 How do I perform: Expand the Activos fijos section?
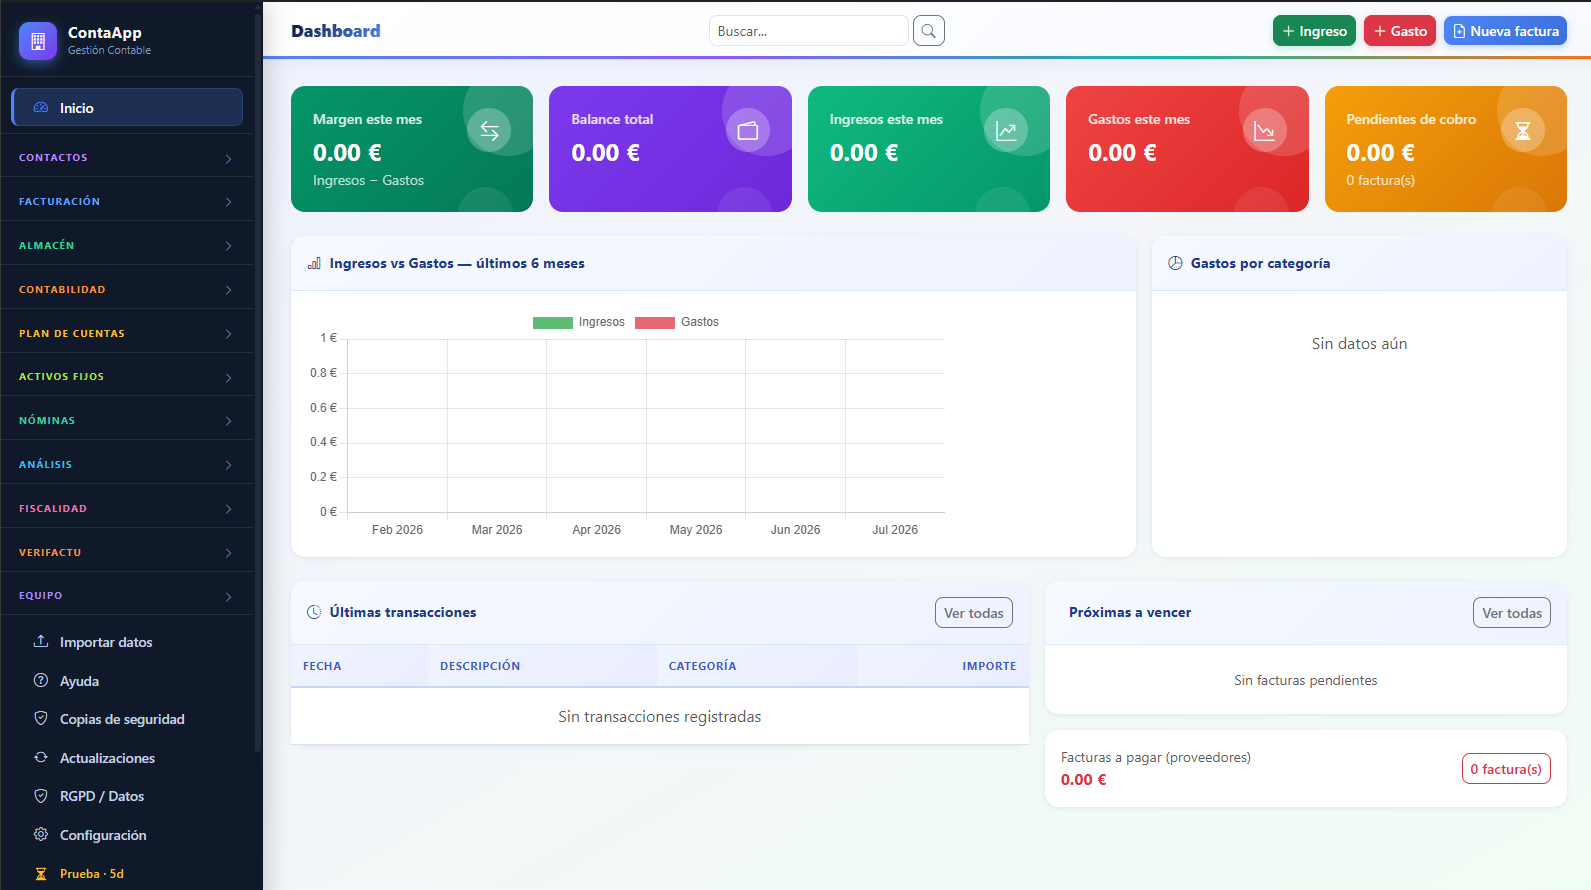click(127, 377)
